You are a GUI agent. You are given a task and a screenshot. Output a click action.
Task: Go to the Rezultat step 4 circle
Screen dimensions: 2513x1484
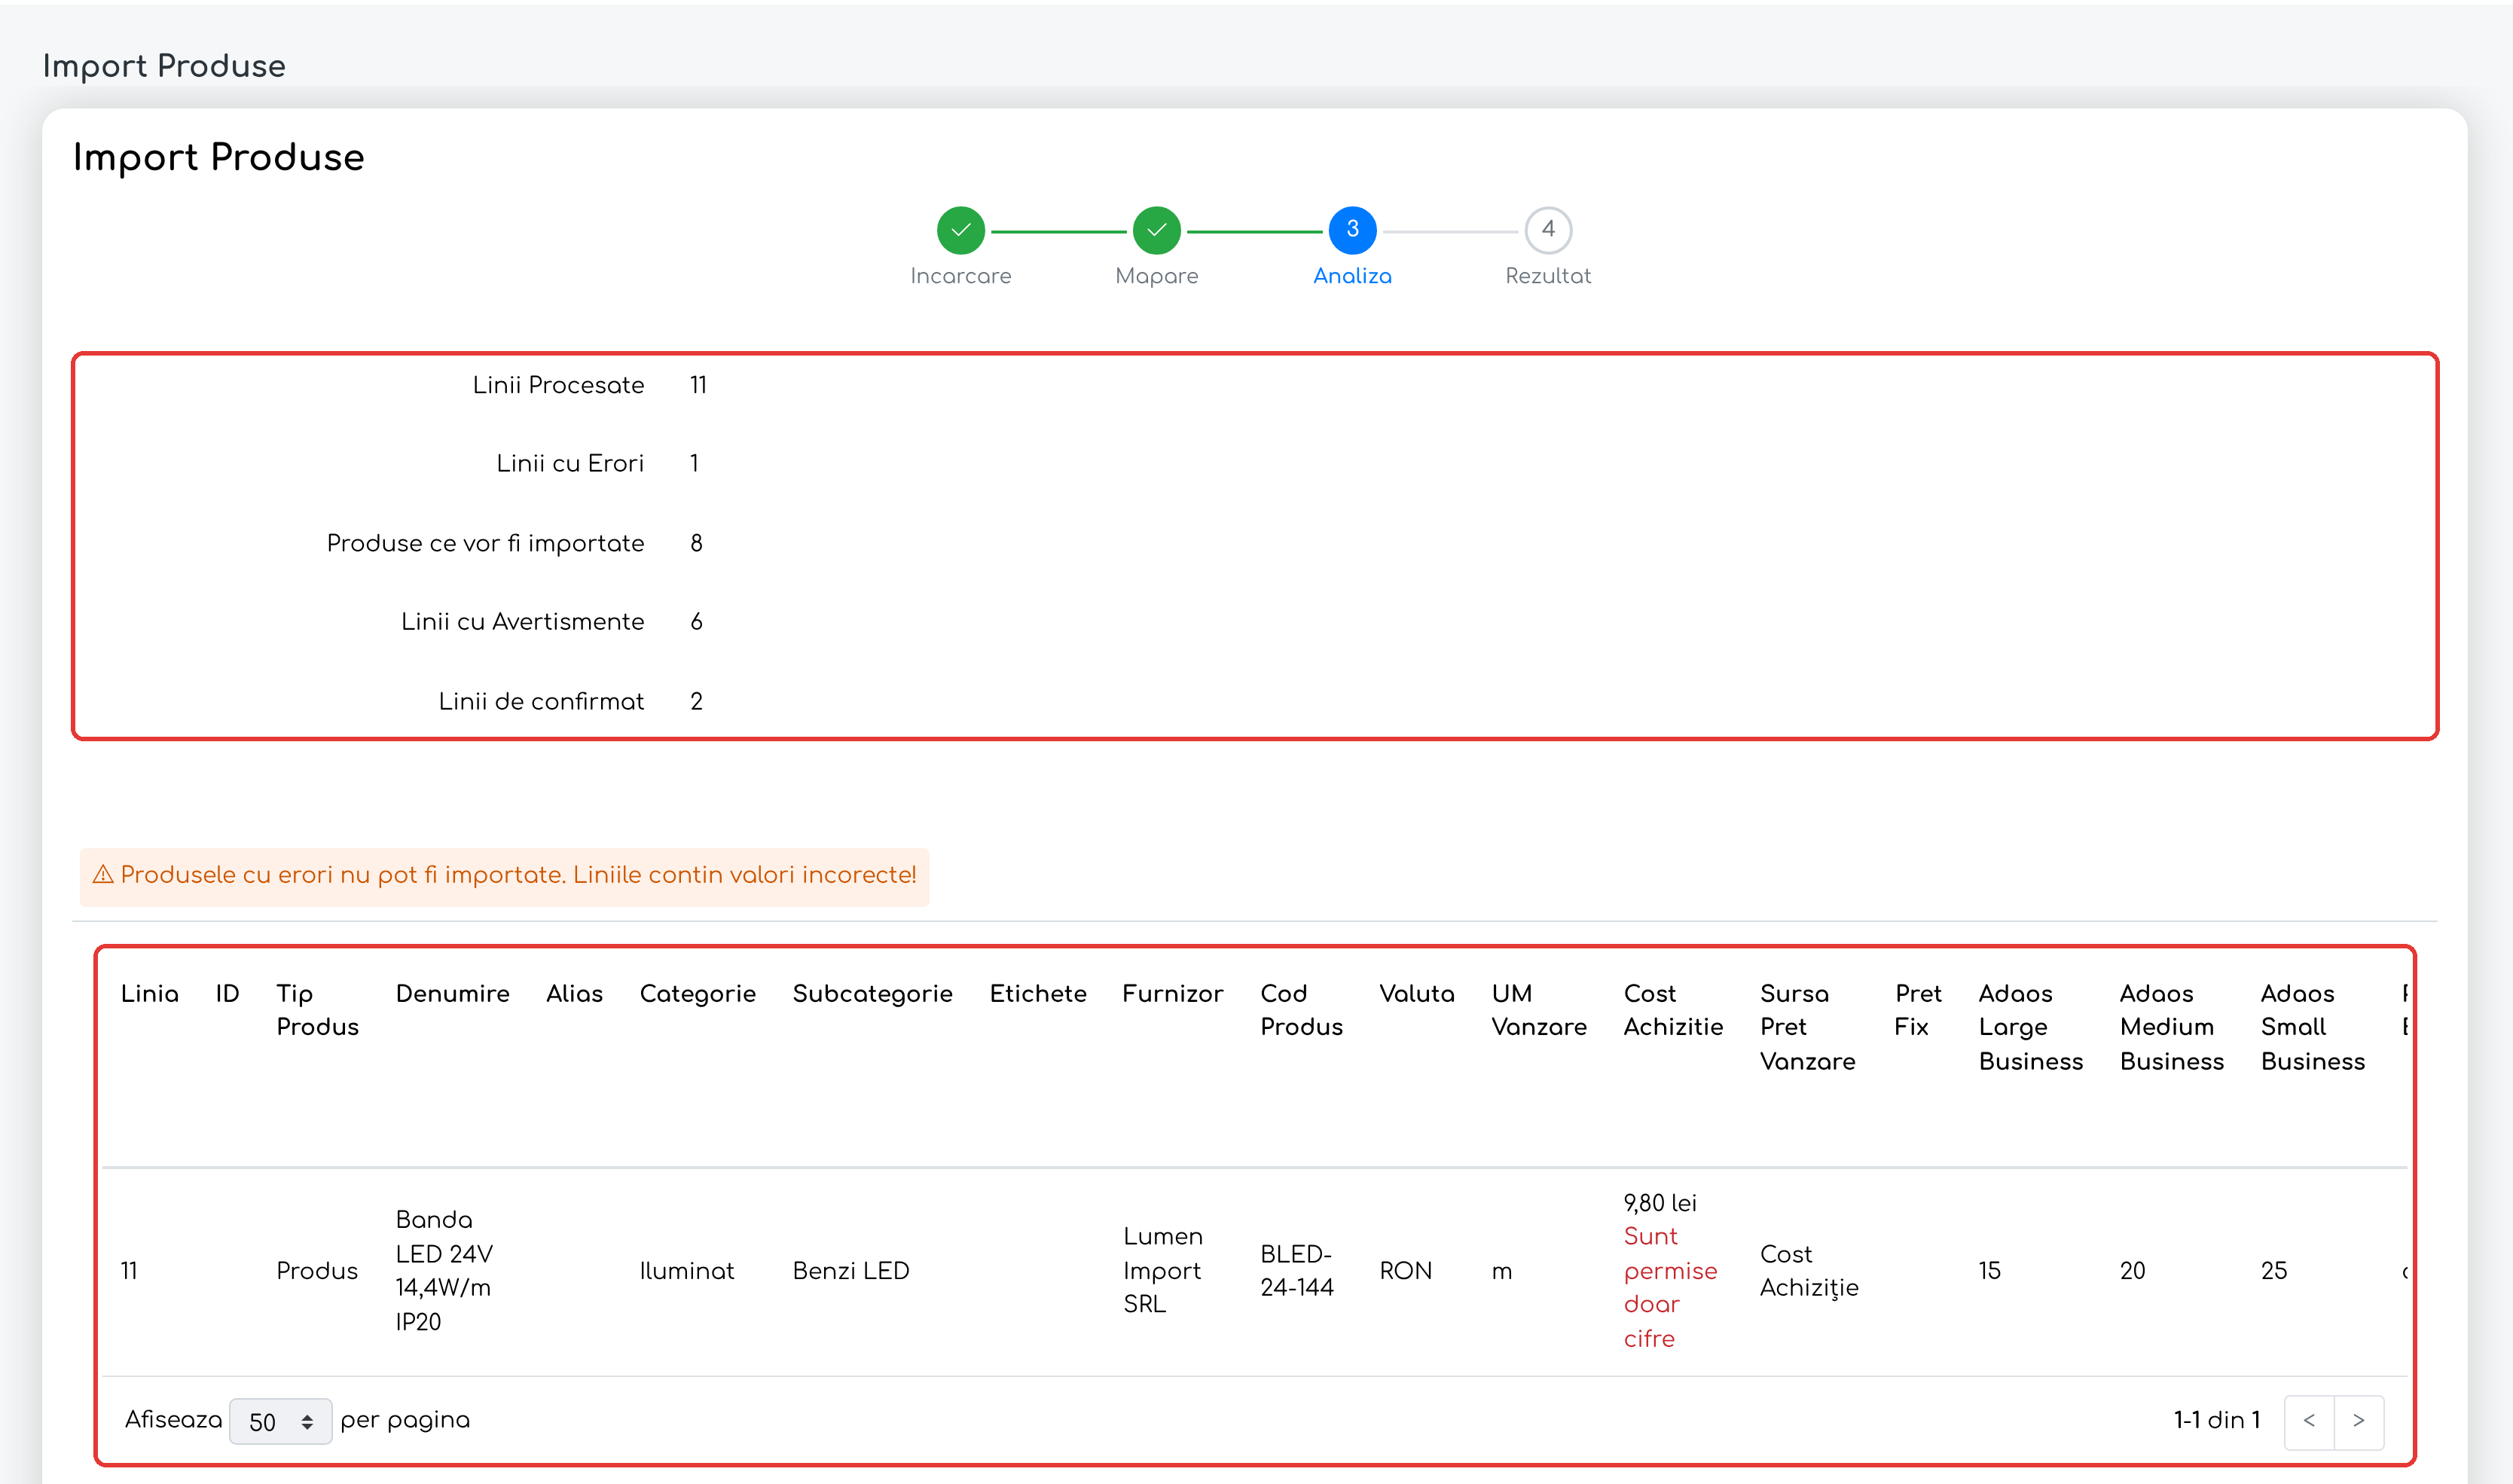coord(1547,230)
